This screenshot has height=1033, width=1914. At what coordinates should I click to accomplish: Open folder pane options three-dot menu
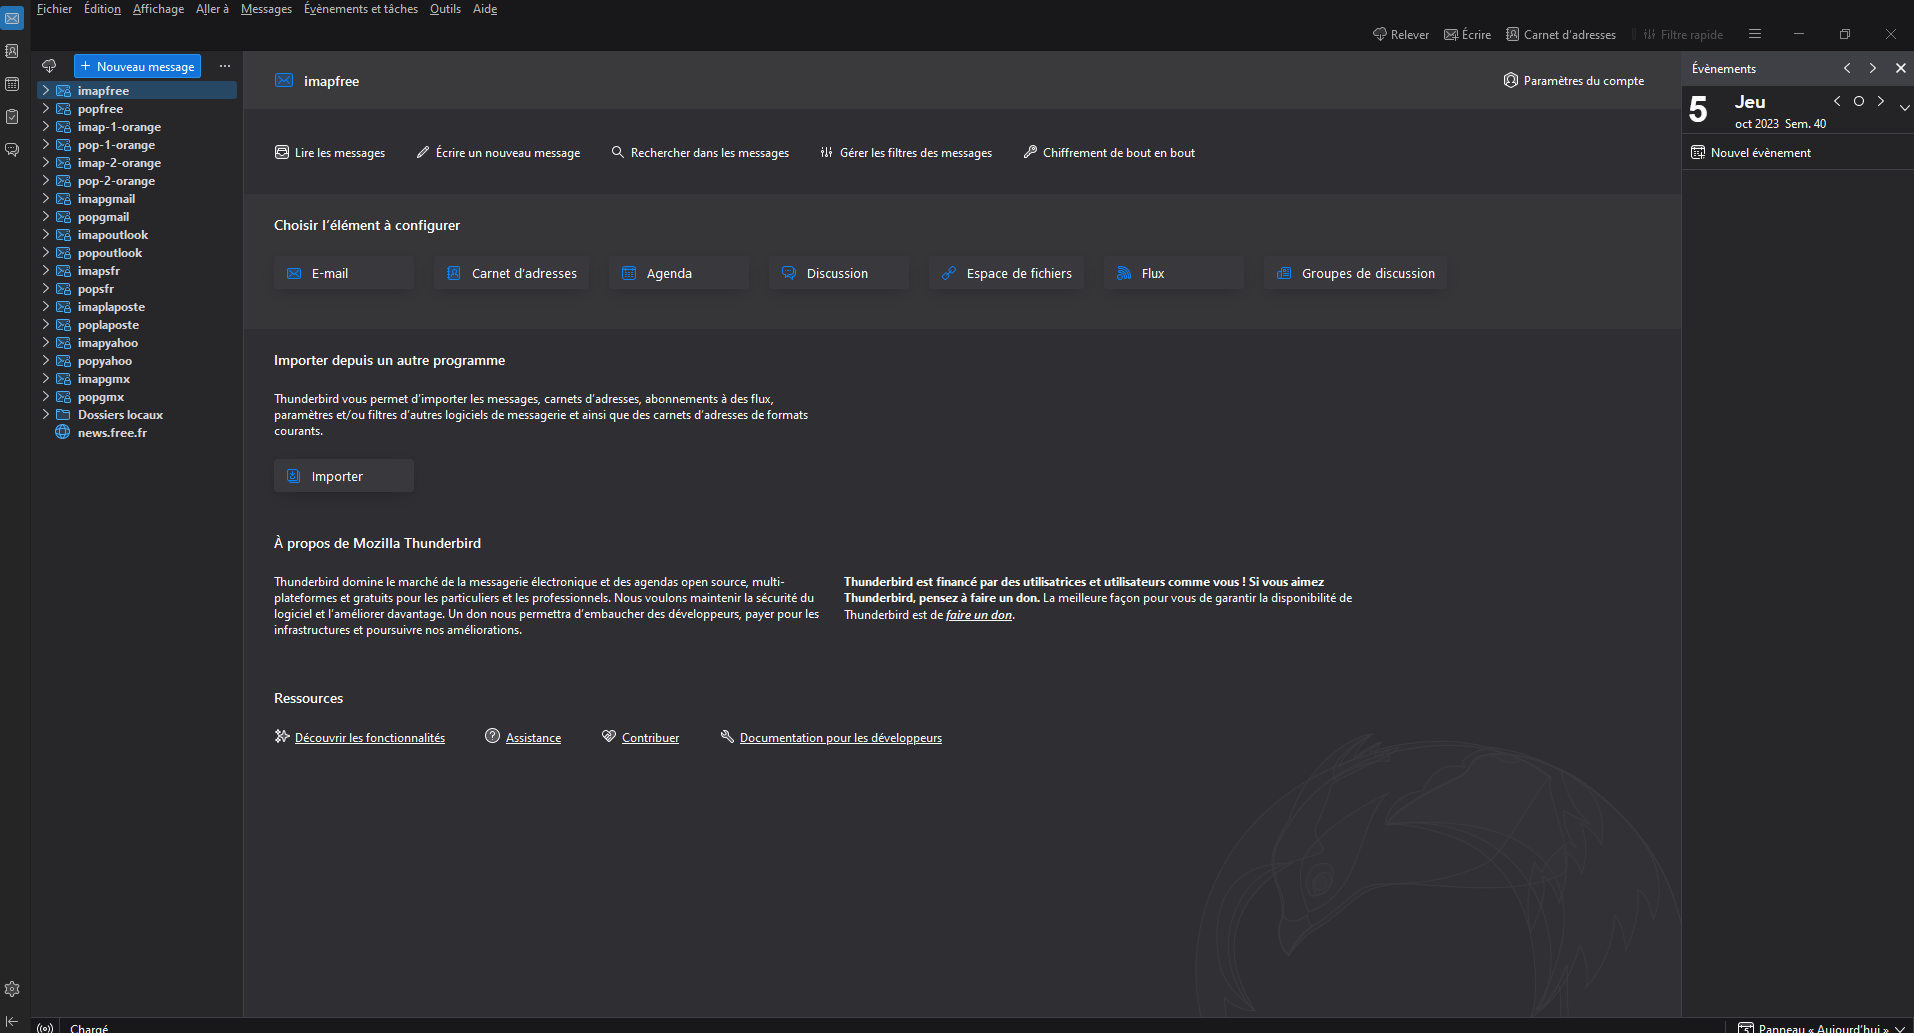point(225,66)
